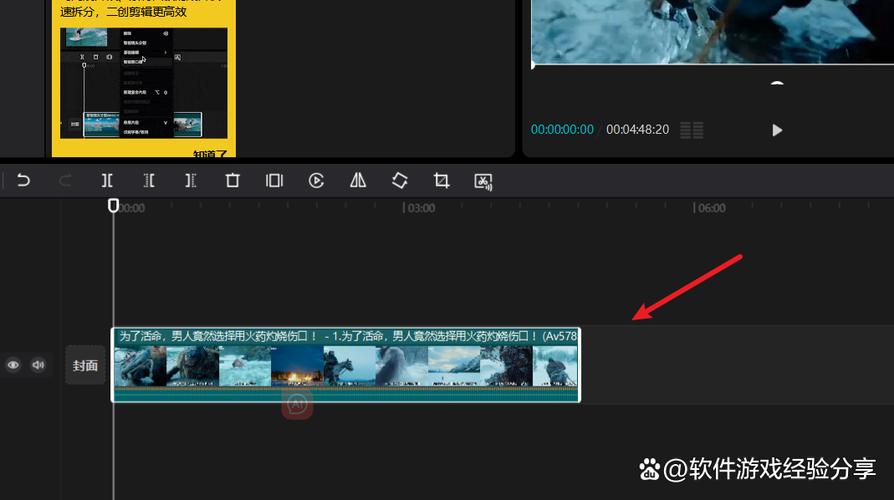Click the 03:00 ruler mark
This screenshot has width=894, height=500.
[420, 208]
